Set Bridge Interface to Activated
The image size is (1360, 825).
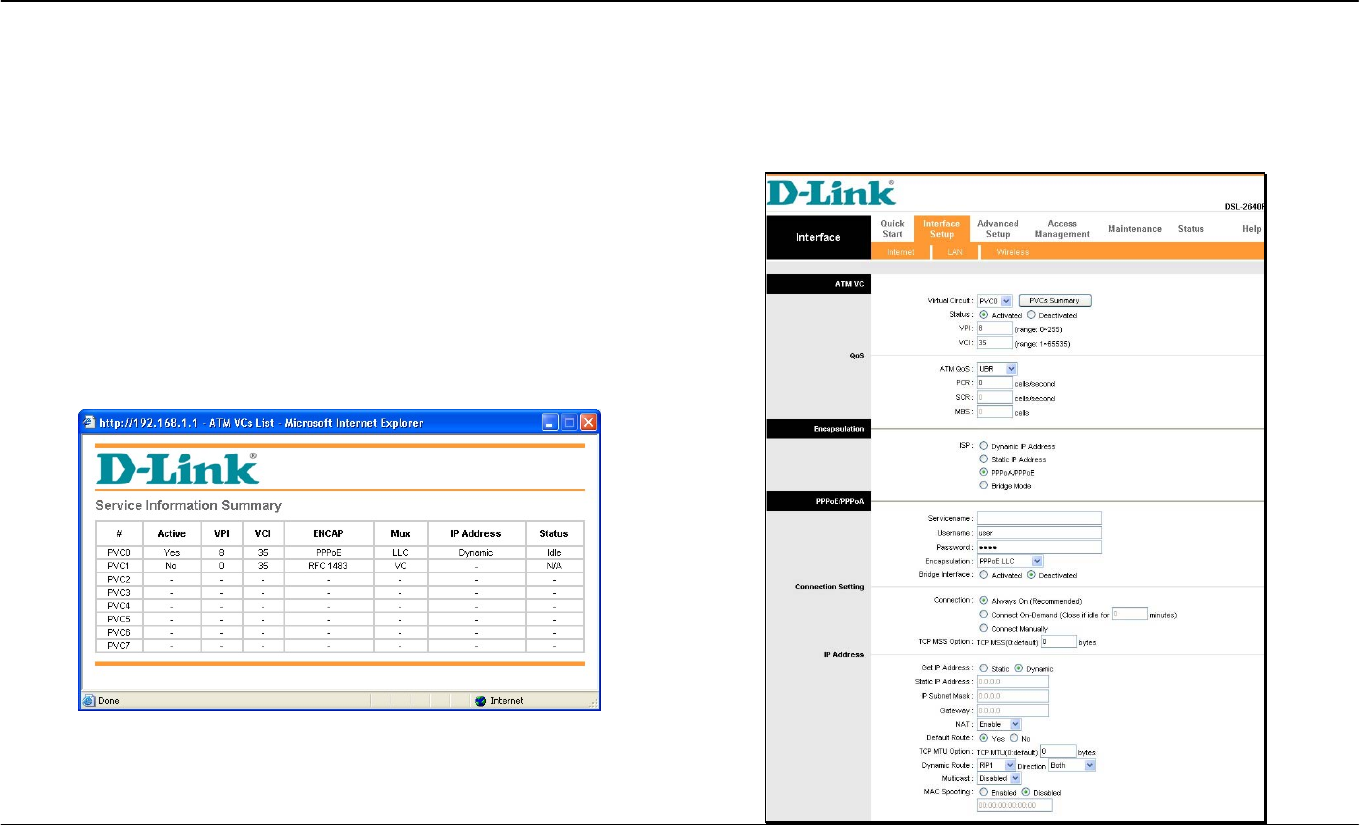pos(985,575)
